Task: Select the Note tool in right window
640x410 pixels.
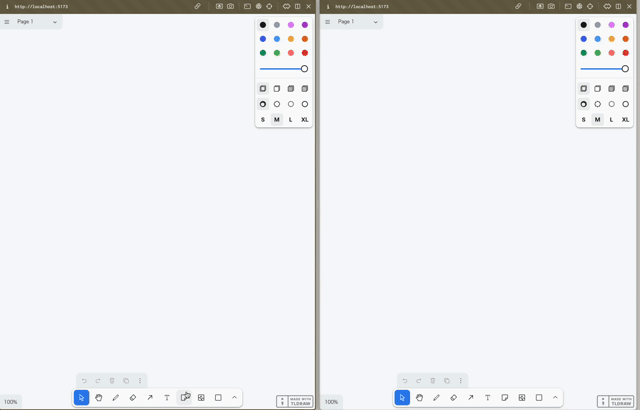Action: click(505, 397)
